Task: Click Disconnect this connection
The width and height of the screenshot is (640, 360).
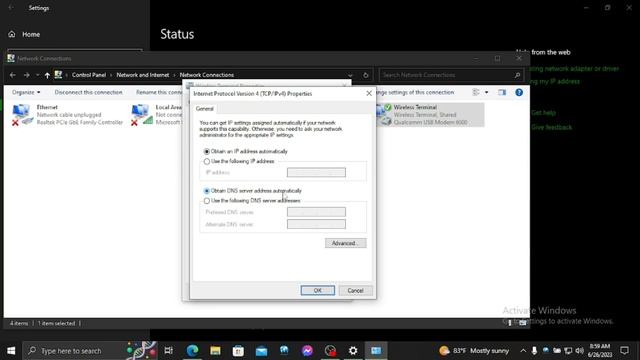Action: click(x=88, y=92)
